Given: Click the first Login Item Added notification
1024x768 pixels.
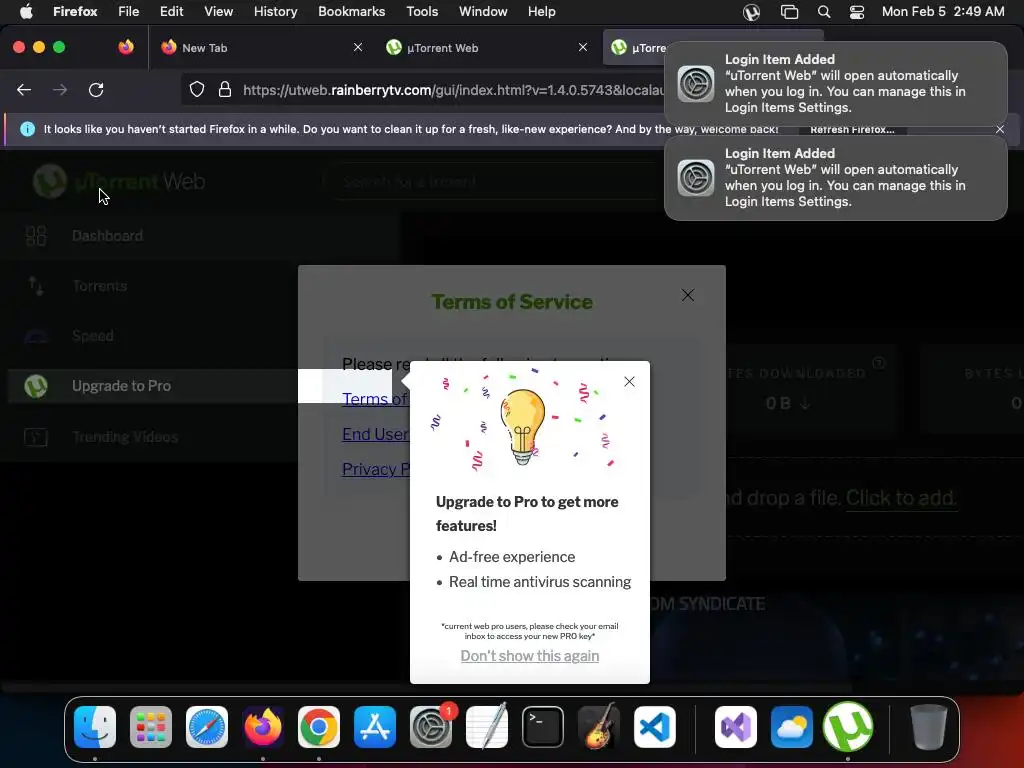Looking at the screenshot, I should click(835, 84).
